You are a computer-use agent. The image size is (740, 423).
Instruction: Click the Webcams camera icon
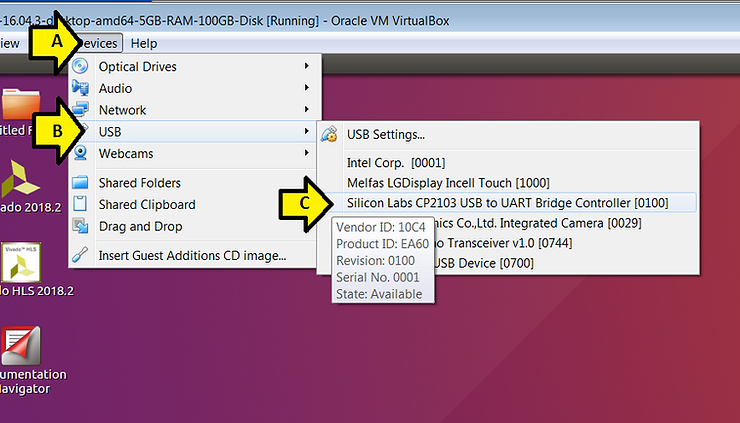tap(81, 154)
